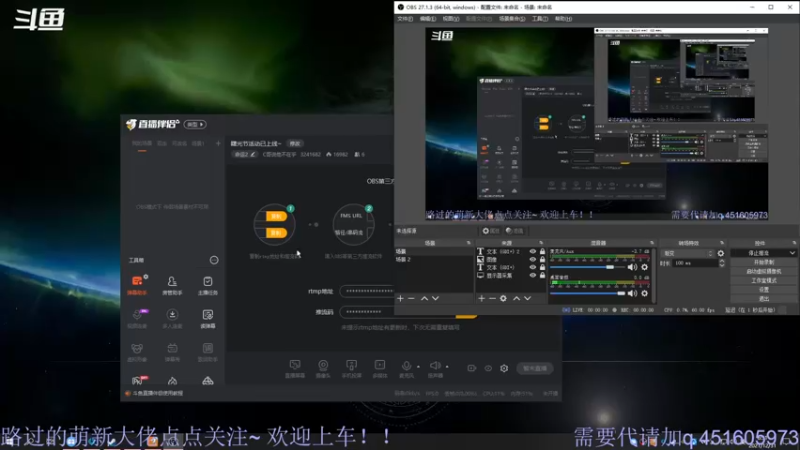The width and height of the screenshot is (800, 450).
Task: Move the selected OBS scene up
Action: pyautogui.click(x=424, y=298)
